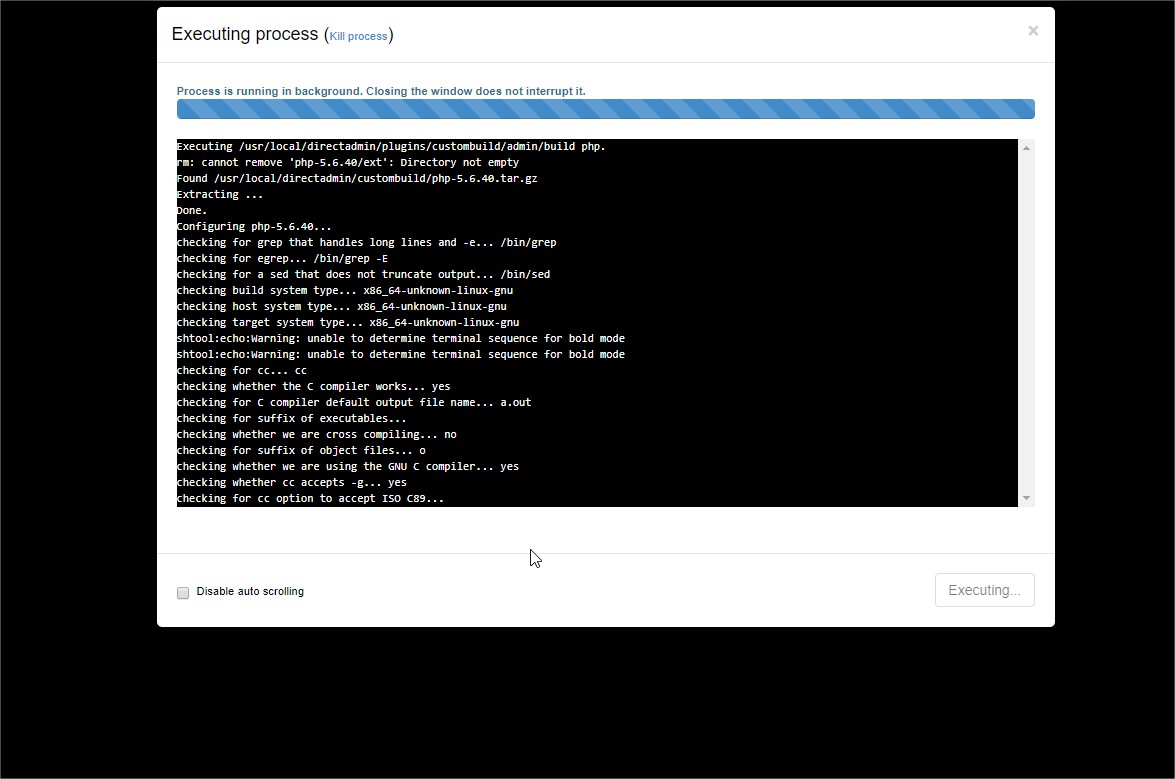Image resolution: width=1175 pixels, height=779 pixels.
Task: Click the line 'checking whether cc accepts -g... yes'
Action: (x=292, y=483)
